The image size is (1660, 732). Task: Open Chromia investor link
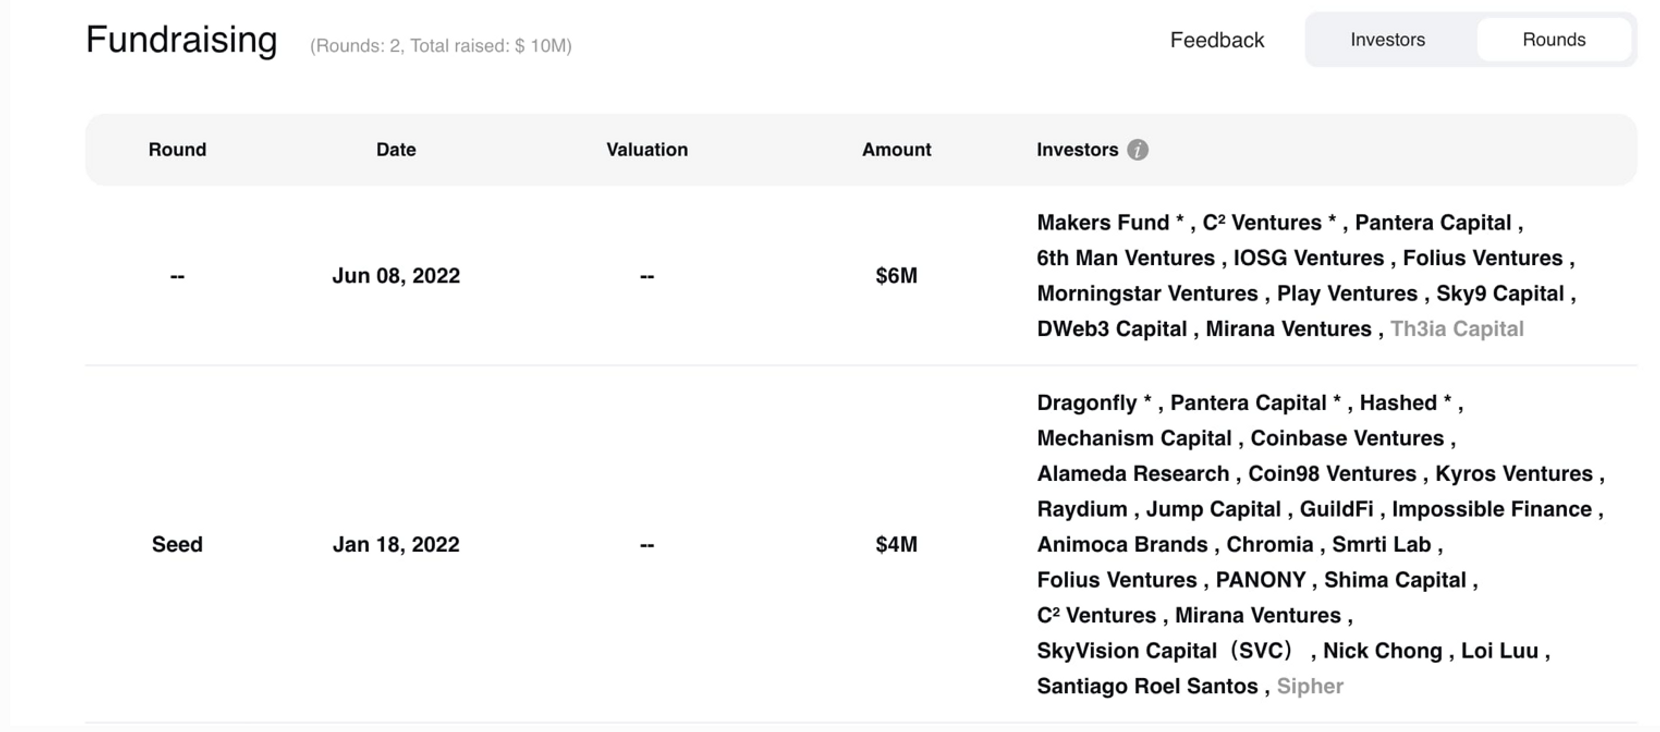click(x=1270, y=545)
